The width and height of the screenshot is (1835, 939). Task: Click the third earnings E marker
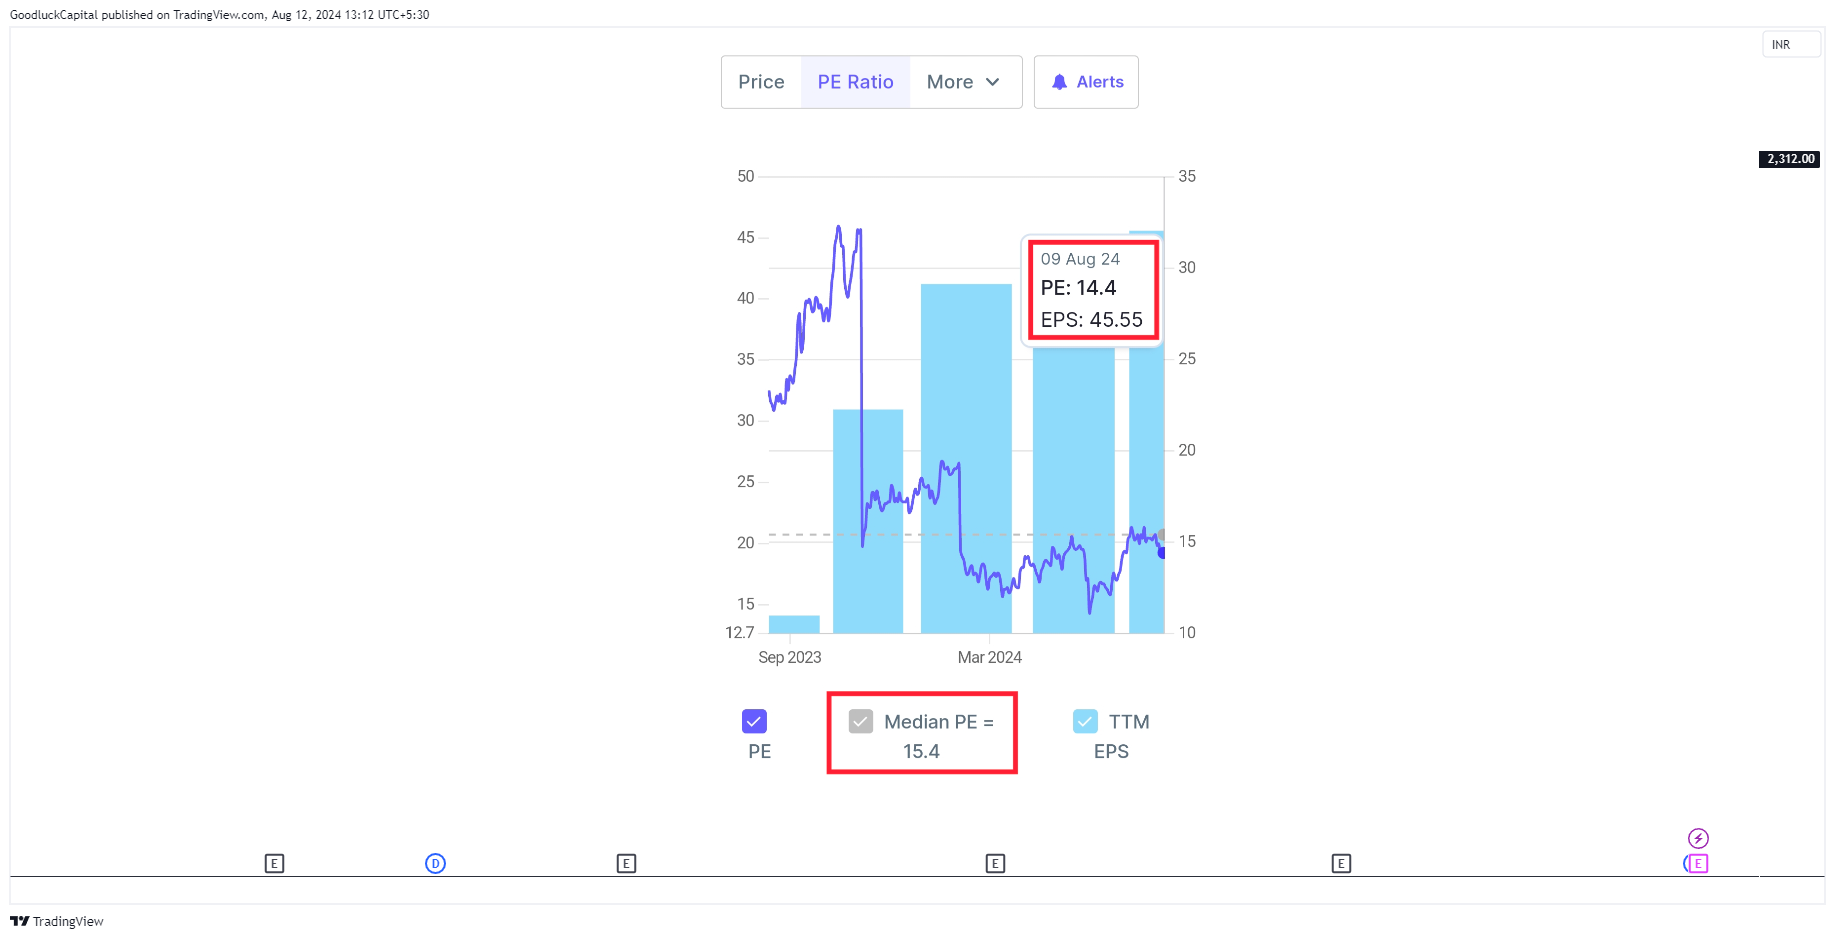coord(995,863)
